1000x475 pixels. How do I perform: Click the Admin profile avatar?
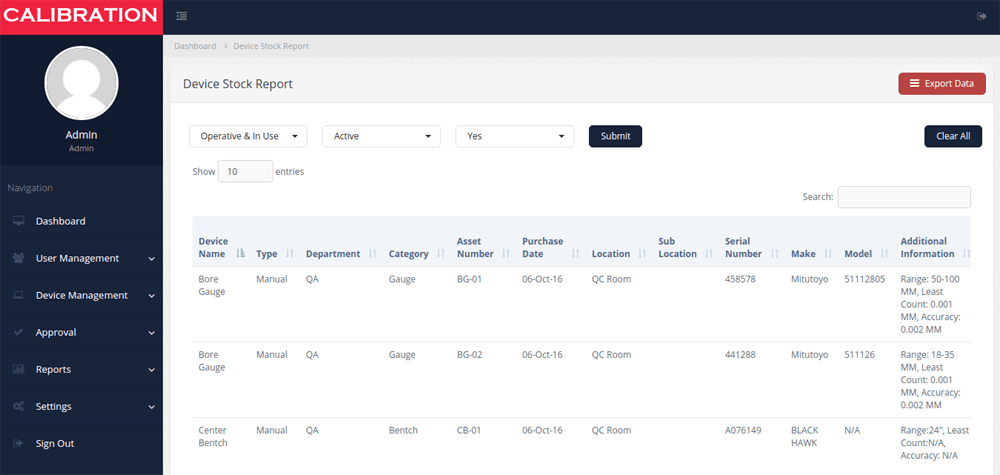click(81, 82)
